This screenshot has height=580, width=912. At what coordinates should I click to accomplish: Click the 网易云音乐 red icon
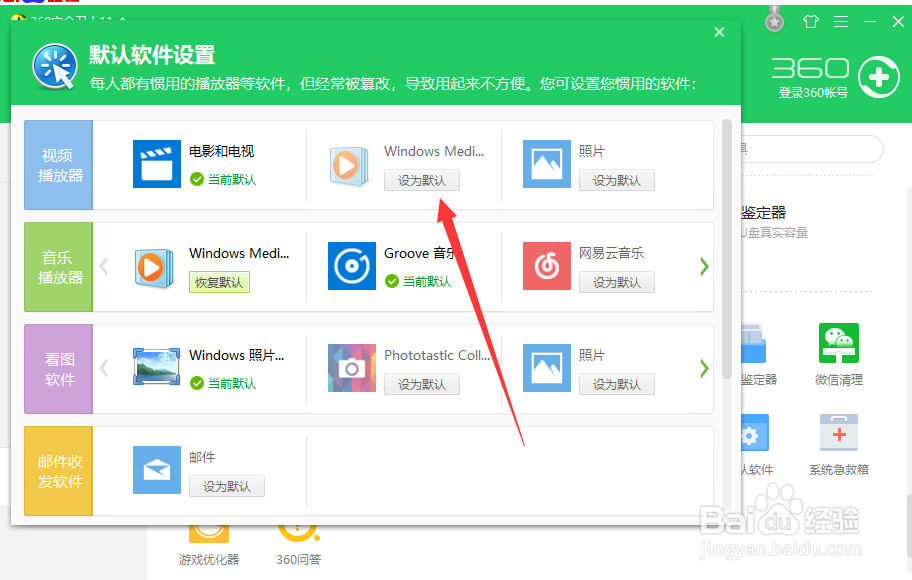click(x=547, y=266)
